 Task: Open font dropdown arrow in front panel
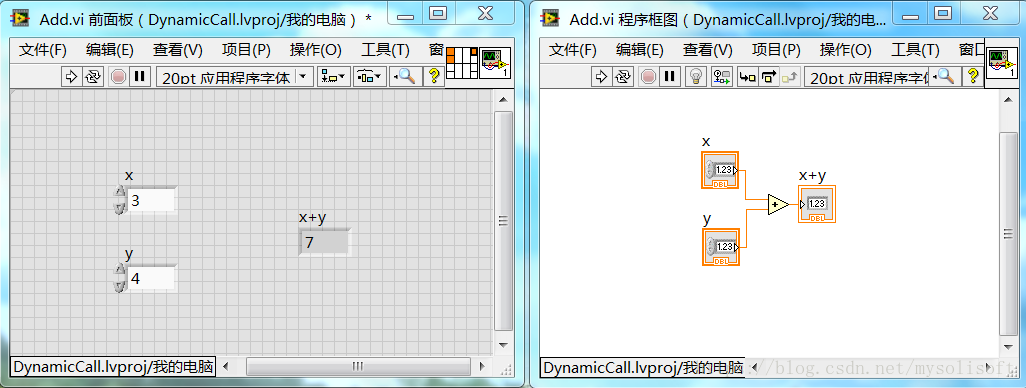coord(302,77)
